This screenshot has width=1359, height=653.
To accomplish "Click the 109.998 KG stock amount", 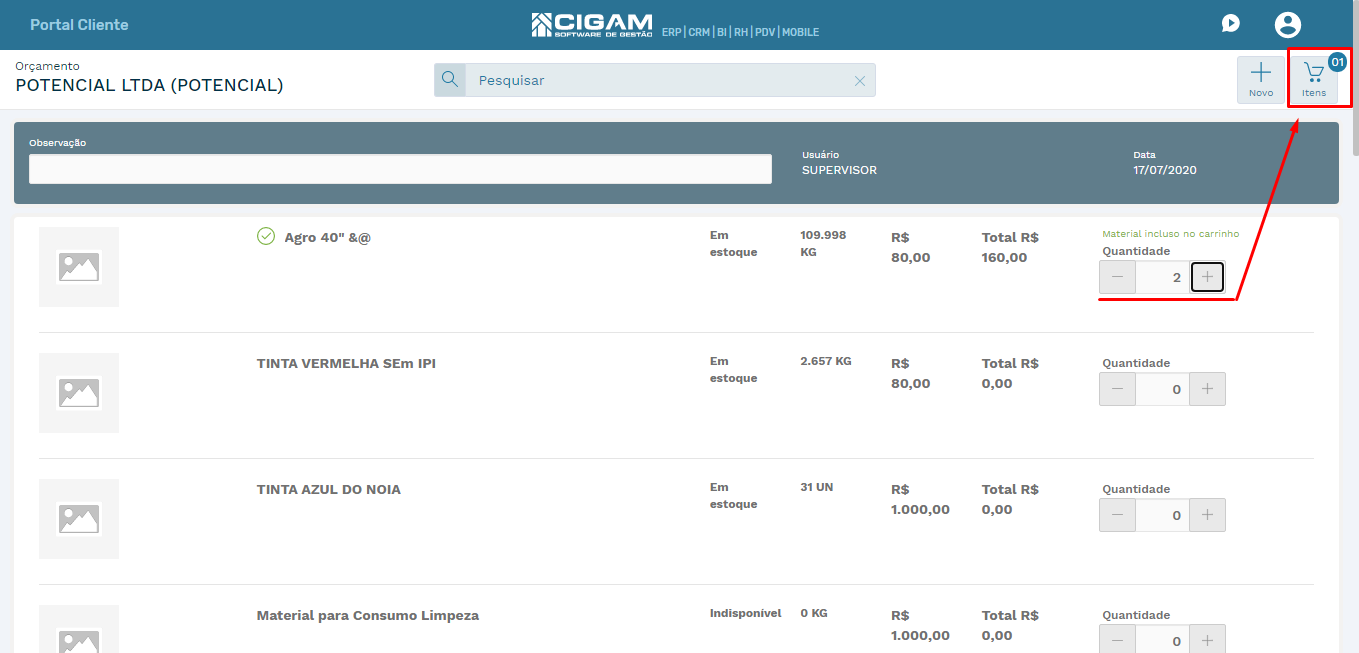I will click(823, 243).
